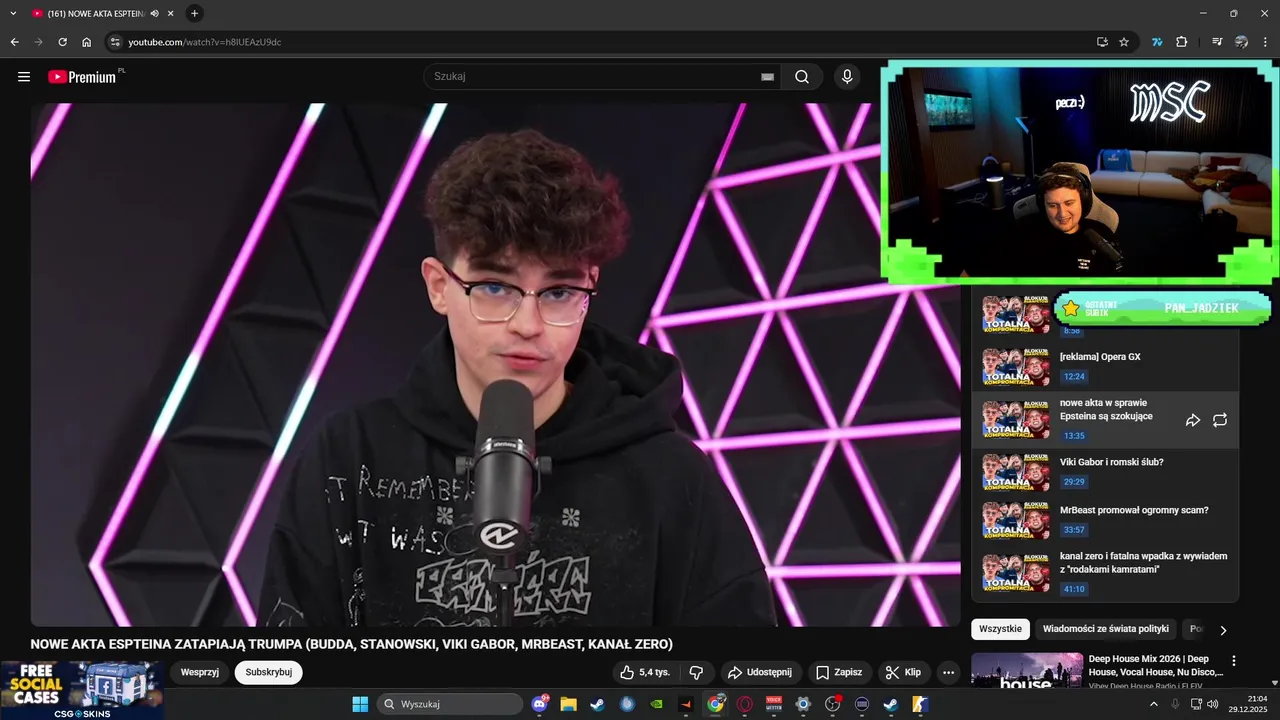The image size is (1280, 720).
Task: Dislike the video
Action: pyautogui.click(x=697, y=672)
